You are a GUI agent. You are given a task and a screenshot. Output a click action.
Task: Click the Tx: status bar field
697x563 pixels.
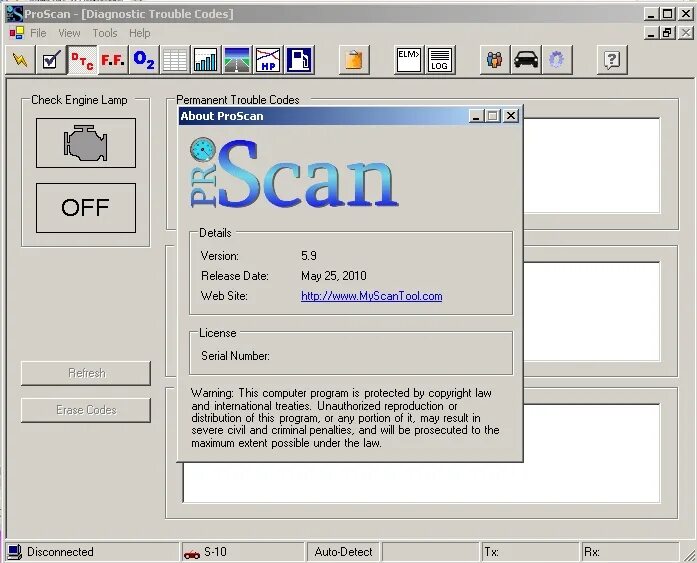pos(530,552)
